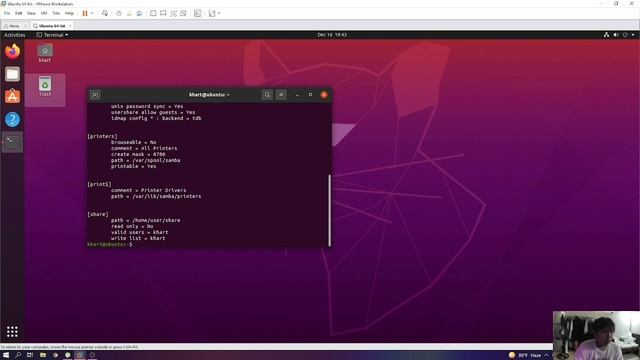Open Files manager in the dock

pos(12,74)
